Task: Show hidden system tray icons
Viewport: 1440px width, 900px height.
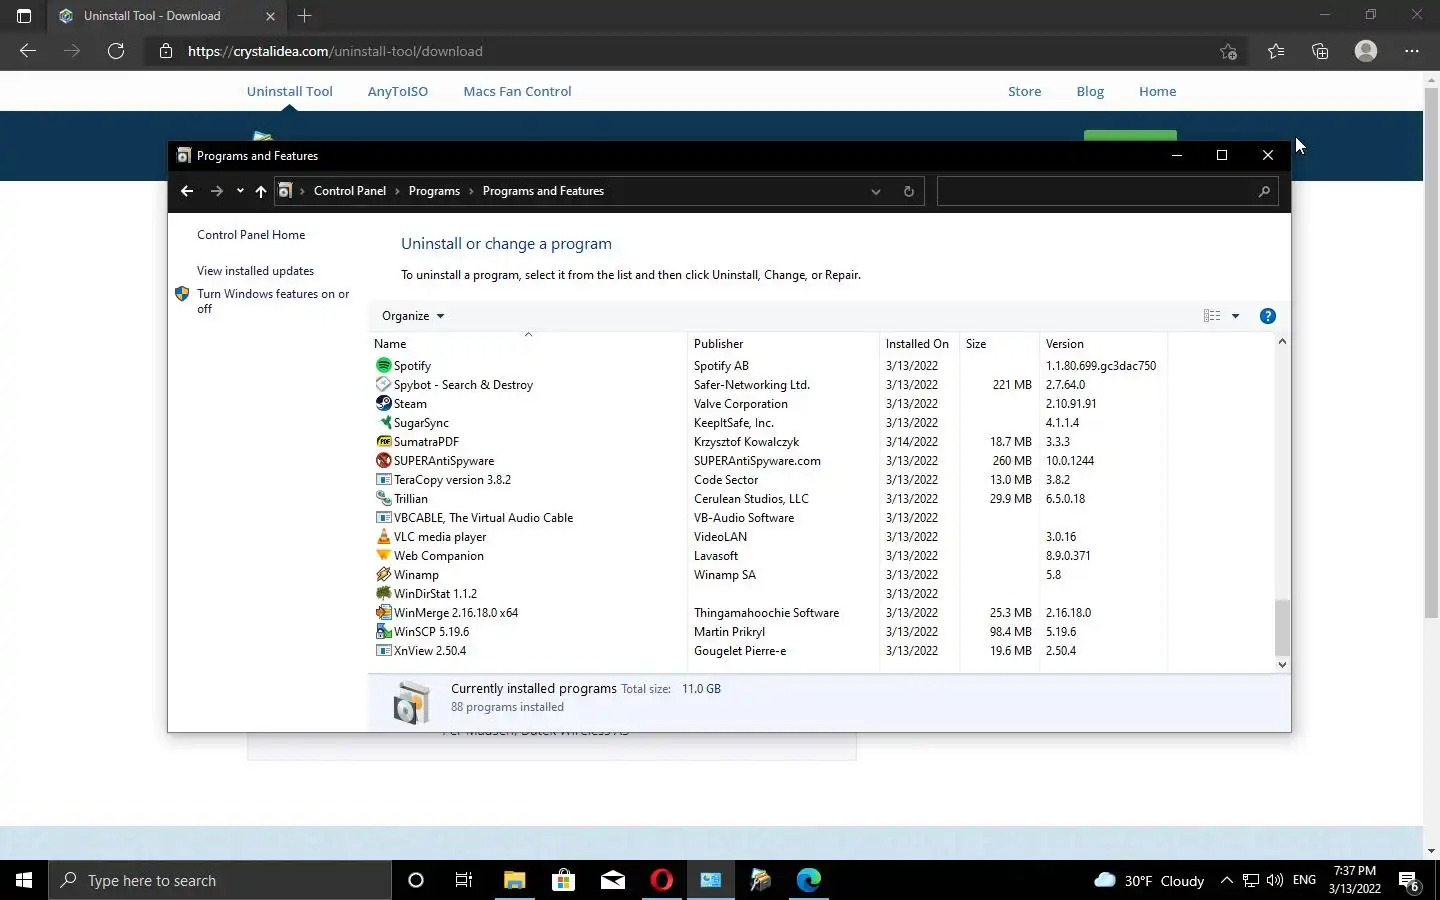Action: coord(1226,881)
